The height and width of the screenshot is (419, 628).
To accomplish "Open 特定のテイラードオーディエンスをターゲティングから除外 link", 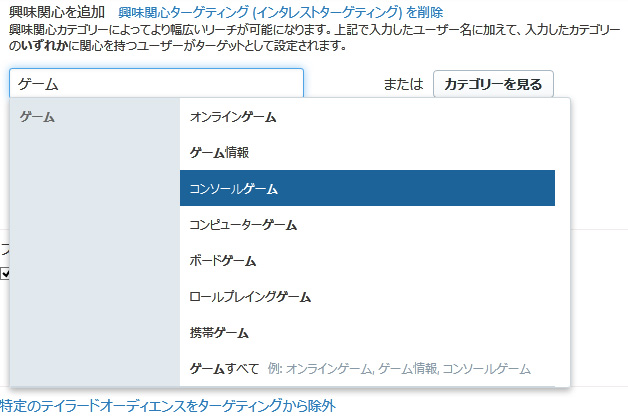I will [168, 406].
